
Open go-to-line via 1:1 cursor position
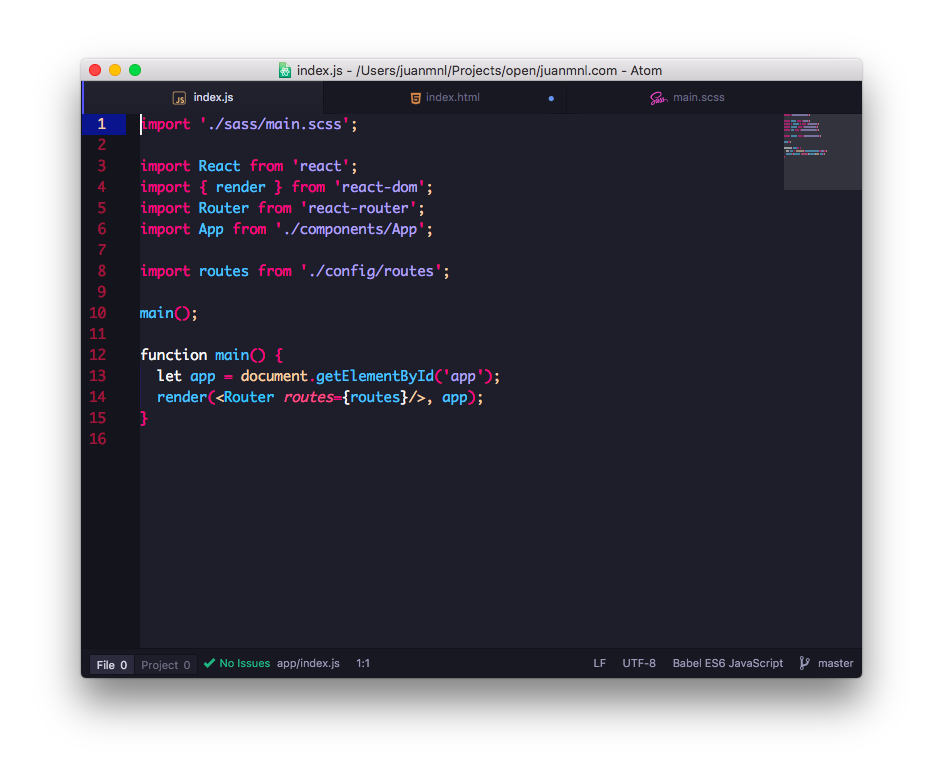[363, 663]
